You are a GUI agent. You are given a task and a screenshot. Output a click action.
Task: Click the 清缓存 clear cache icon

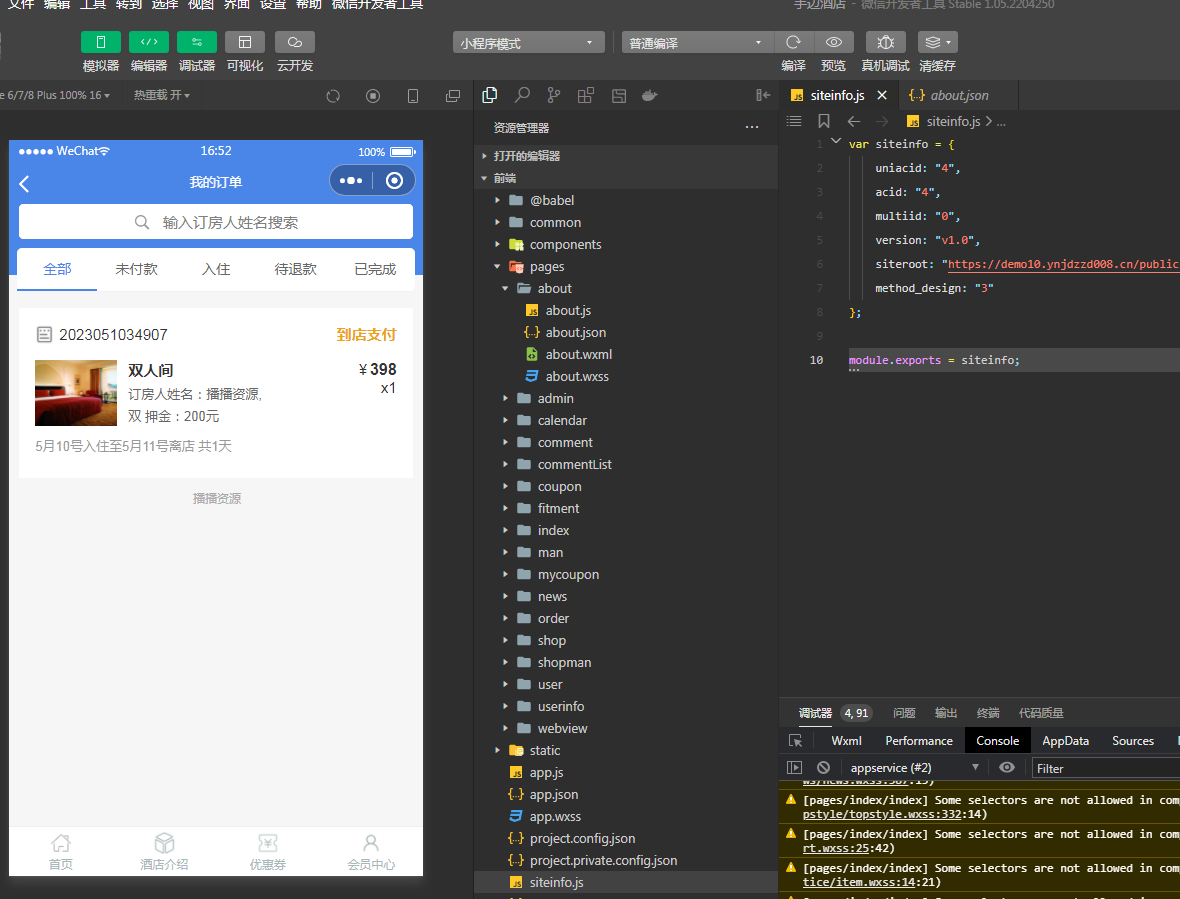coord(934,42)
